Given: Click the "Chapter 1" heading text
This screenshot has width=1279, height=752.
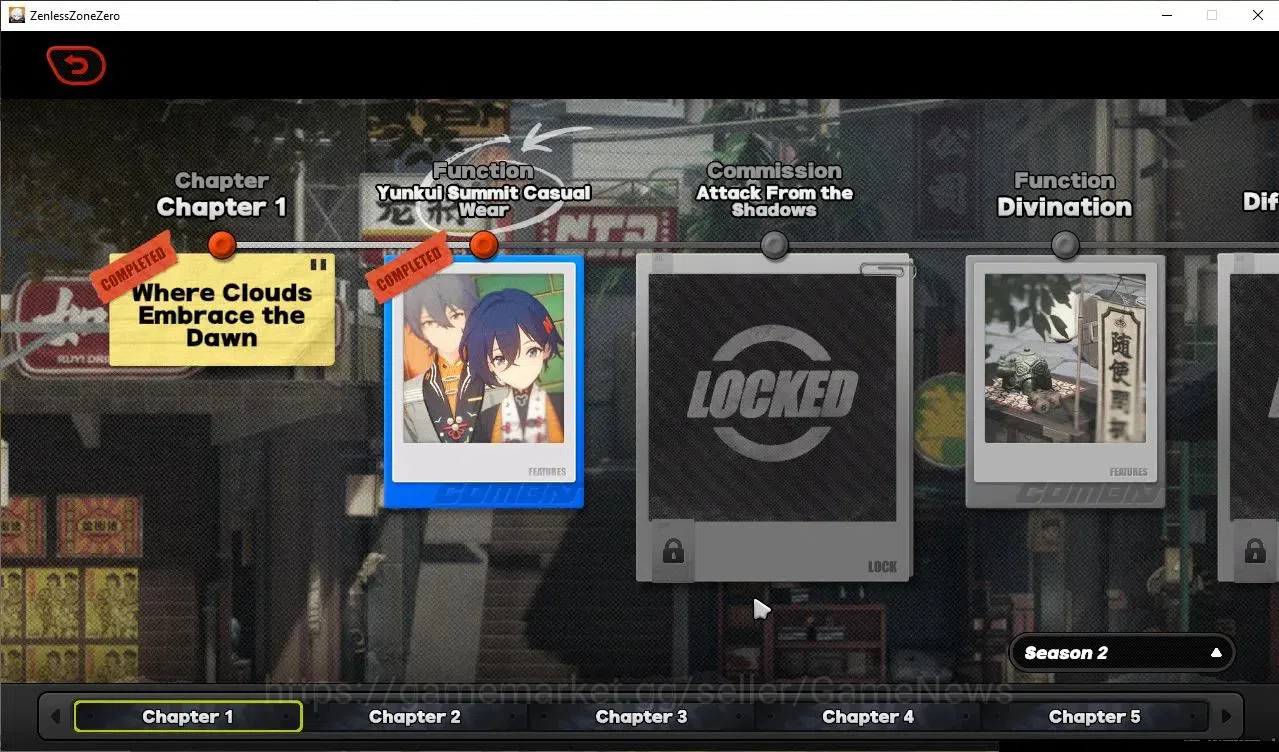Looking at the screenshot, I should click(x=221, y=207).
